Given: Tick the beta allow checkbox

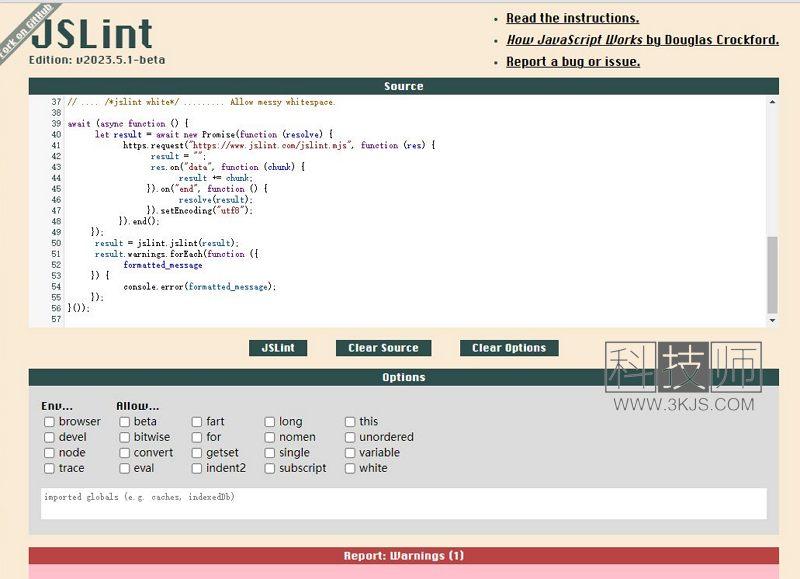Looking at the screenshot, I should pos(124,422).
